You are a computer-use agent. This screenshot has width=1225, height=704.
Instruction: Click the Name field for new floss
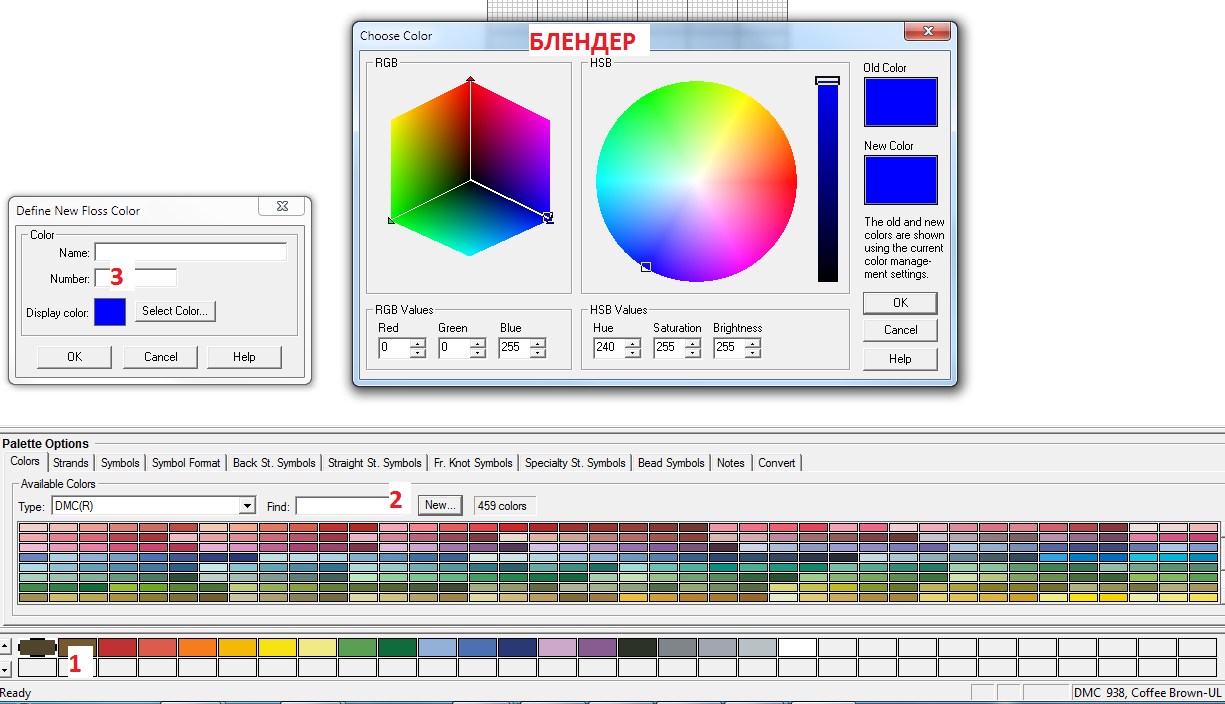[x=190, y=253]
